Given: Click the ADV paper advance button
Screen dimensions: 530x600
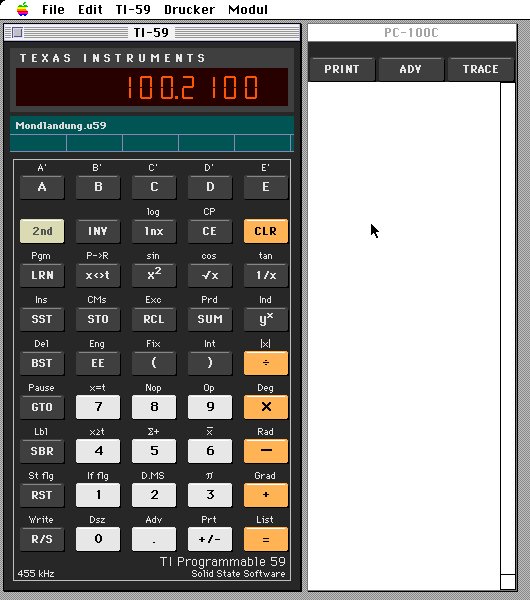Looking at the screenshot, I should [411, 69].
